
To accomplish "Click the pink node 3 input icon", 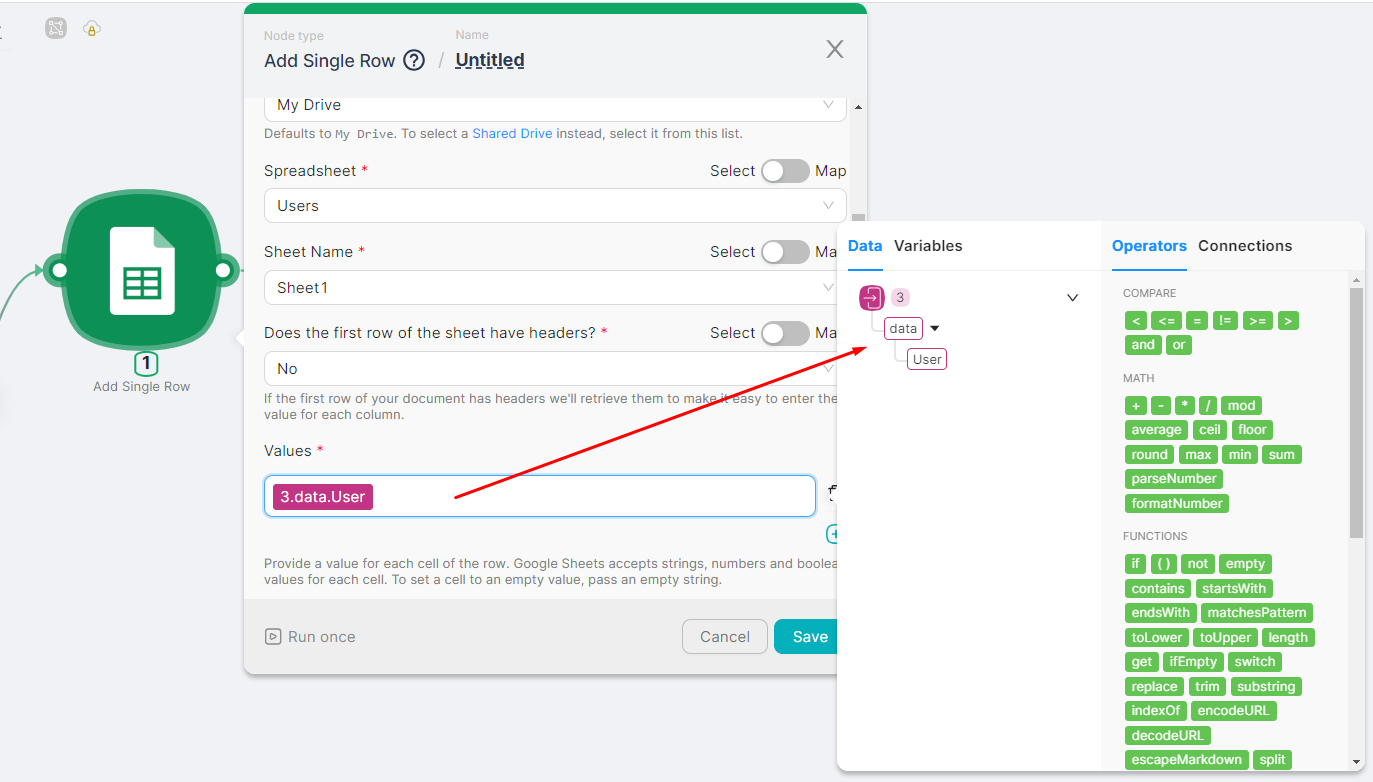I will (x=872, y=297).
